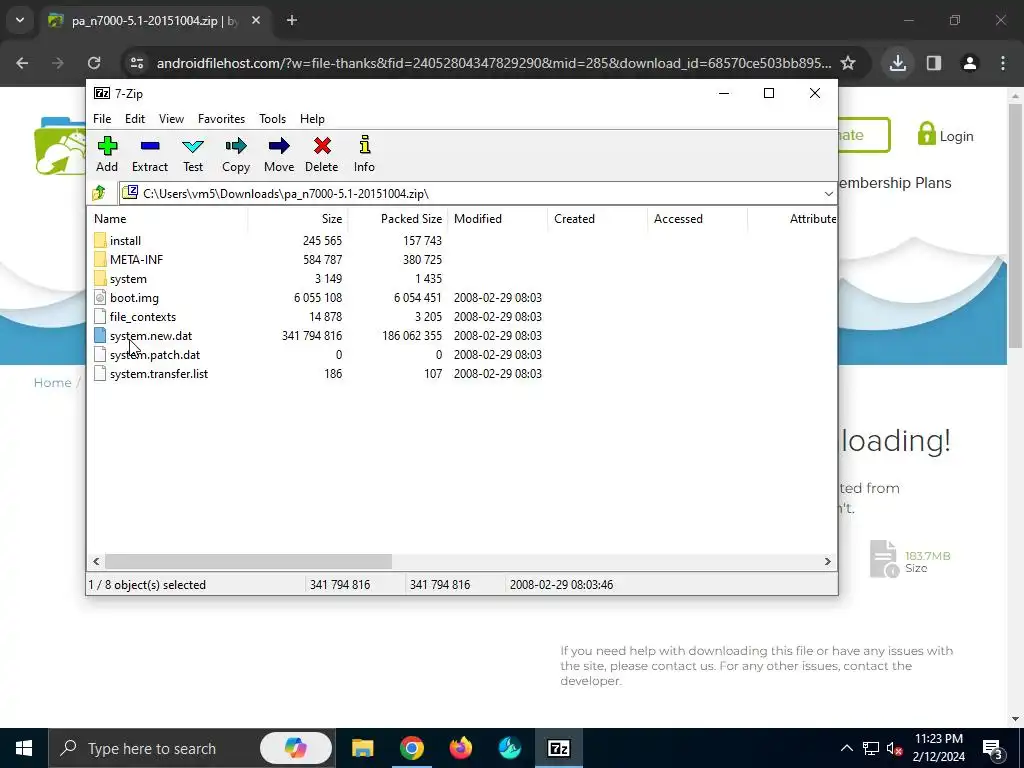Open Chrome three-dot menu
The width and height of the screenshot is (1024, 768).
click(1003, 63)
